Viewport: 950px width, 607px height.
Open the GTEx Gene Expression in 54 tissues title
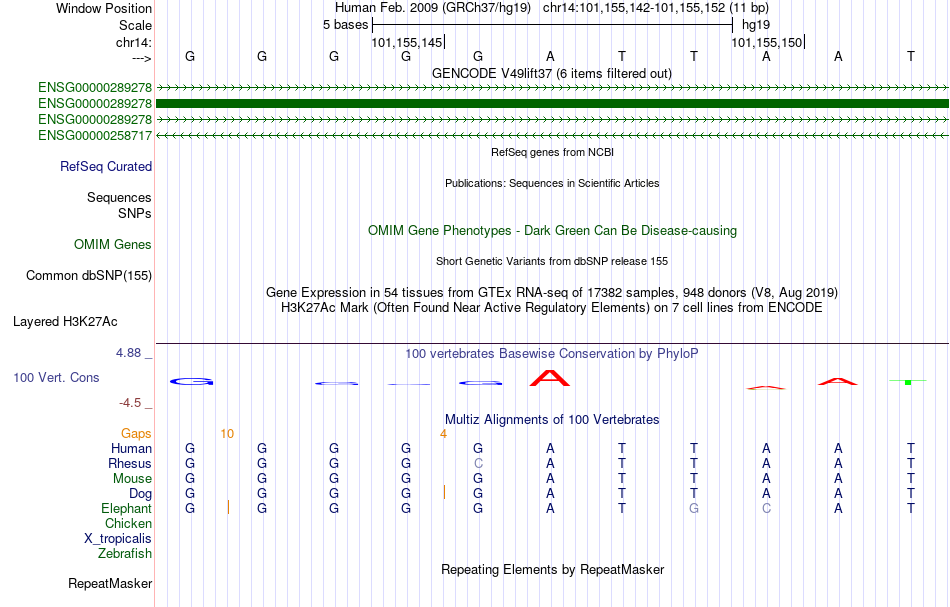pos(552,293)
